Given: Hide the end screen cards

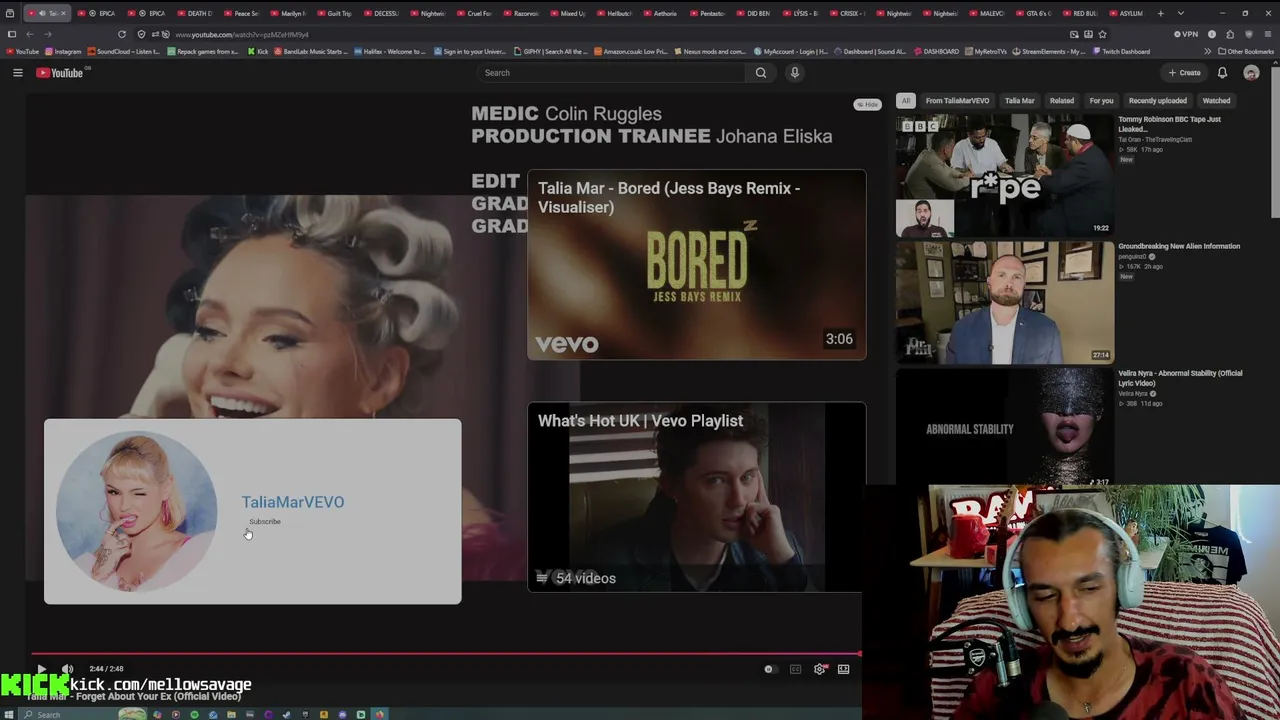Looking at the screenshot, I should [867, 104].
